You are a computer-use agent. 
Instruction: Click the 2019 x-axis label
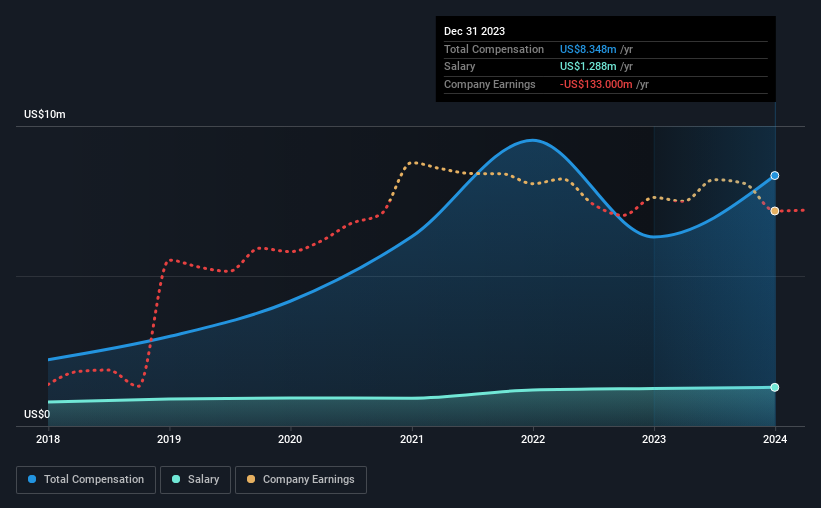coord(169,439)
